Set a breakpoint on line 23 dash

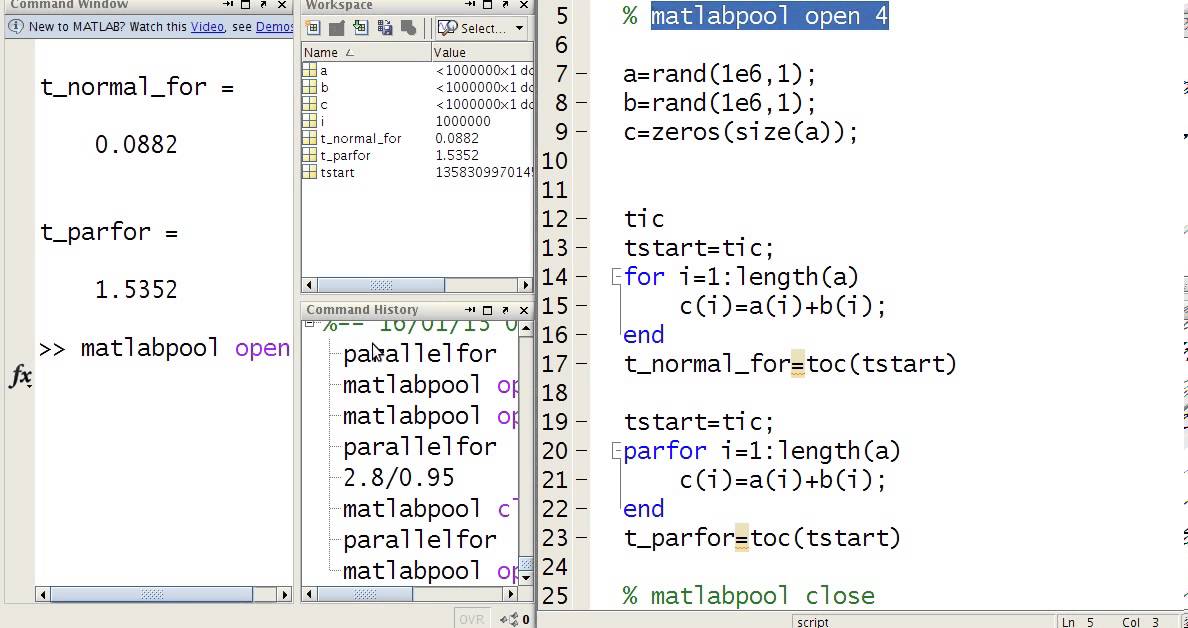tap(581, 538)
